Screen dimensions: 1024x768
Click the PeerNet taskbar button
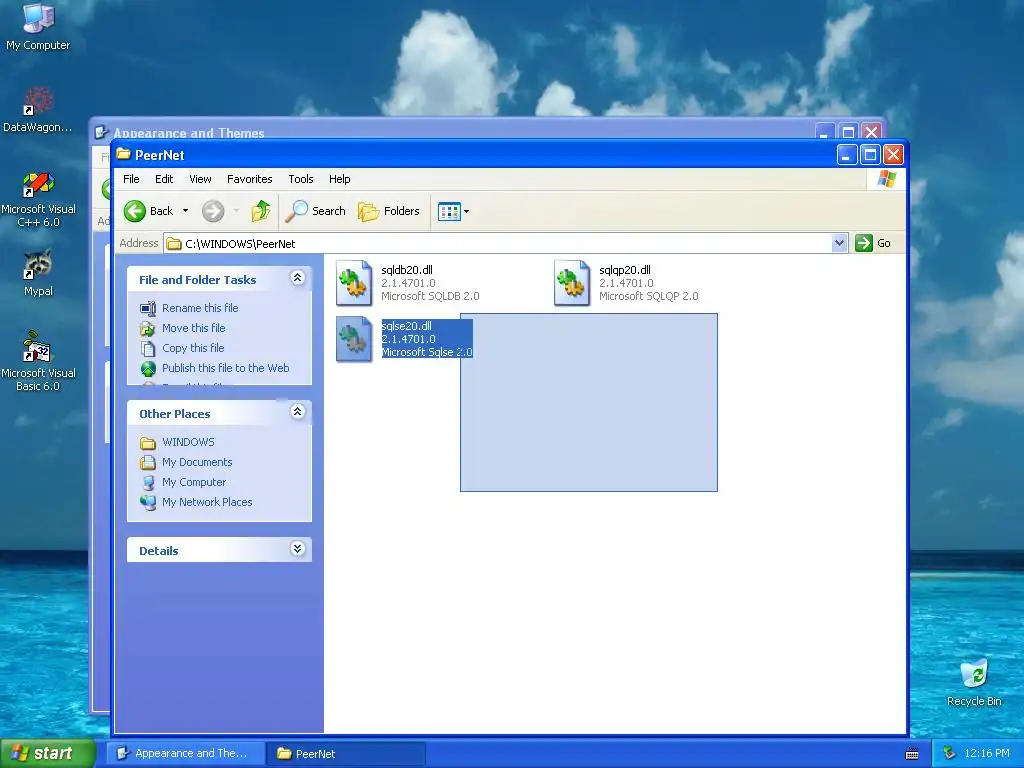pos(346,754)
